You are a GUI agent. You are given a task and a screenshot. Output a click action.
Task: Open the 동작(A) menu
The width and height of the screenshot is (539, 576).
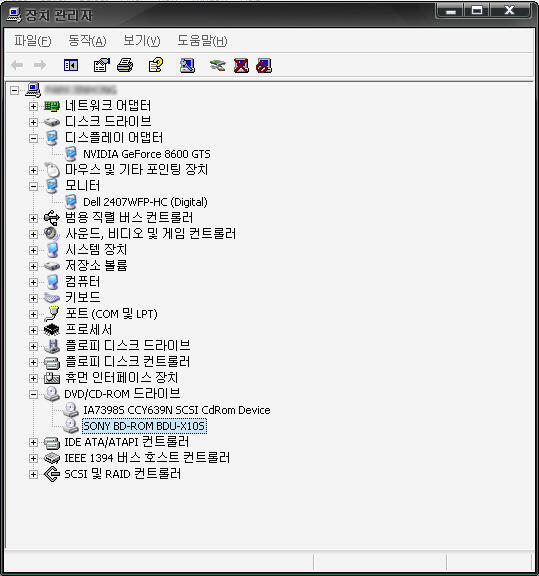point(87,40)
